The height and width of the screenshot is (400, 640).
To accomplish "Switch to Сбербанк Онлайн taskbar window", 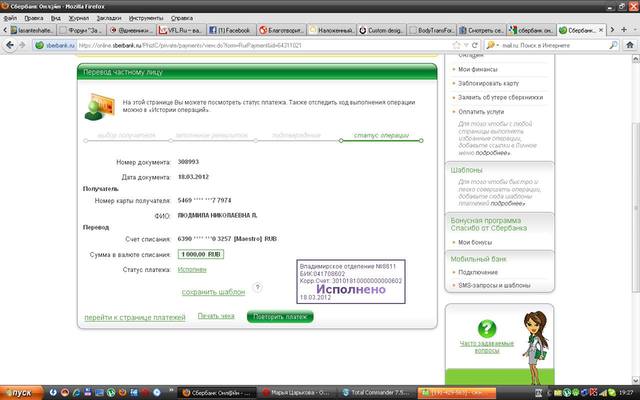I will click(218, 393).
